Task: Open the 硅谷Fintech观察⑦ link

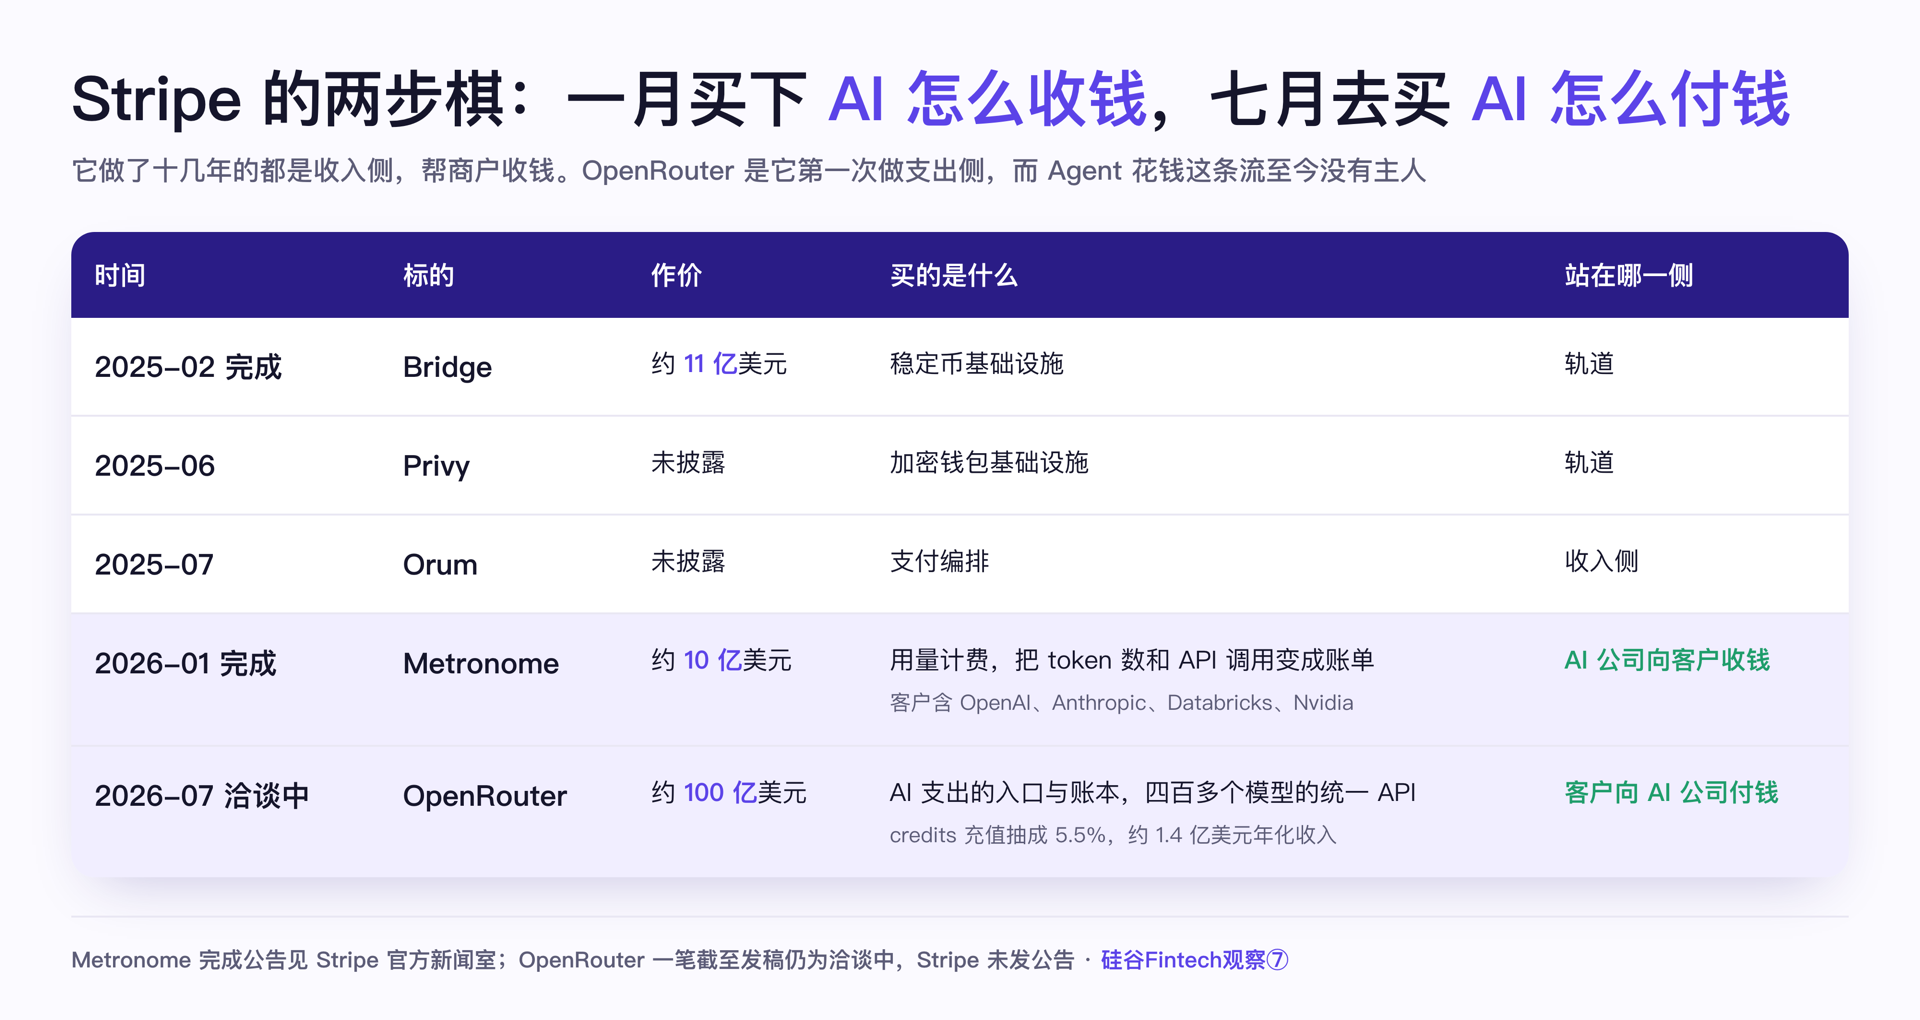Action: point(1194,960)
